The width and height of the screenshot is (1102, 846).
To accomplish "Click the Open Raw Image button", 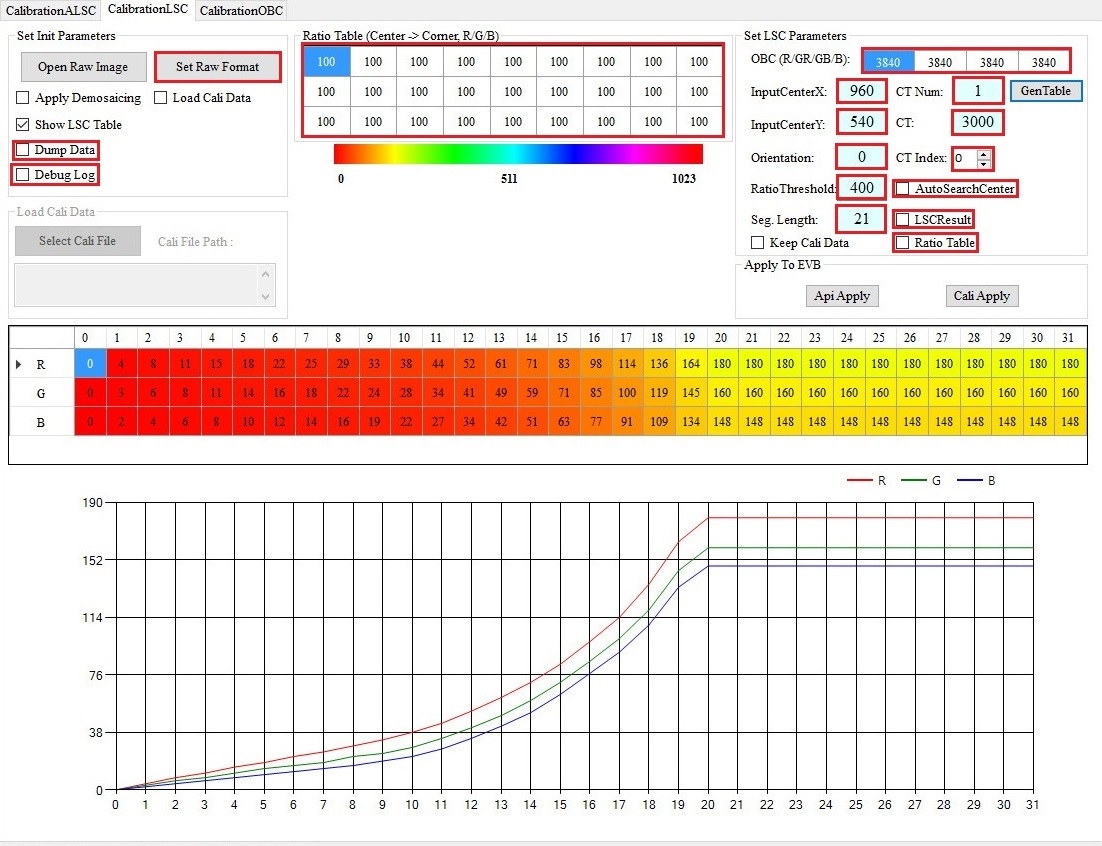I will [x=83, y=67].
